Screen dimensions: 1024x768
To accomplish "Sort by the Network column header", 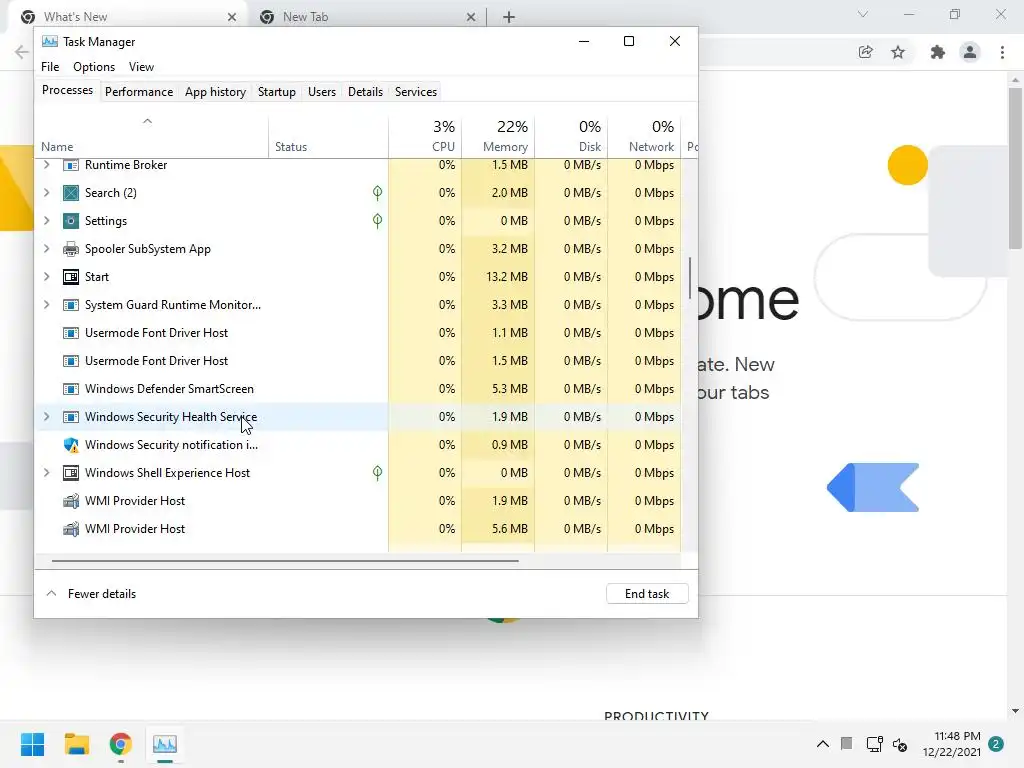I will 645,136.
